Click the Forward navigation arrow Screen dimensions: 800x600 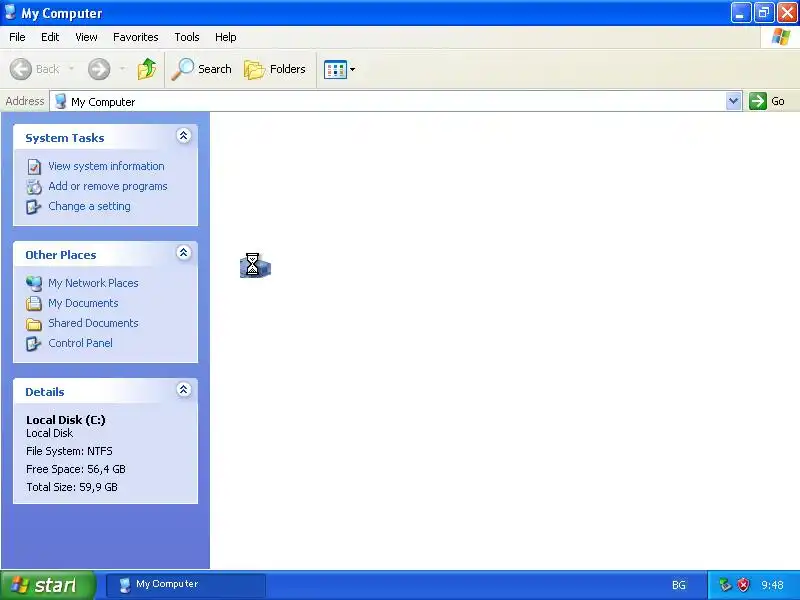click(99, 69)
